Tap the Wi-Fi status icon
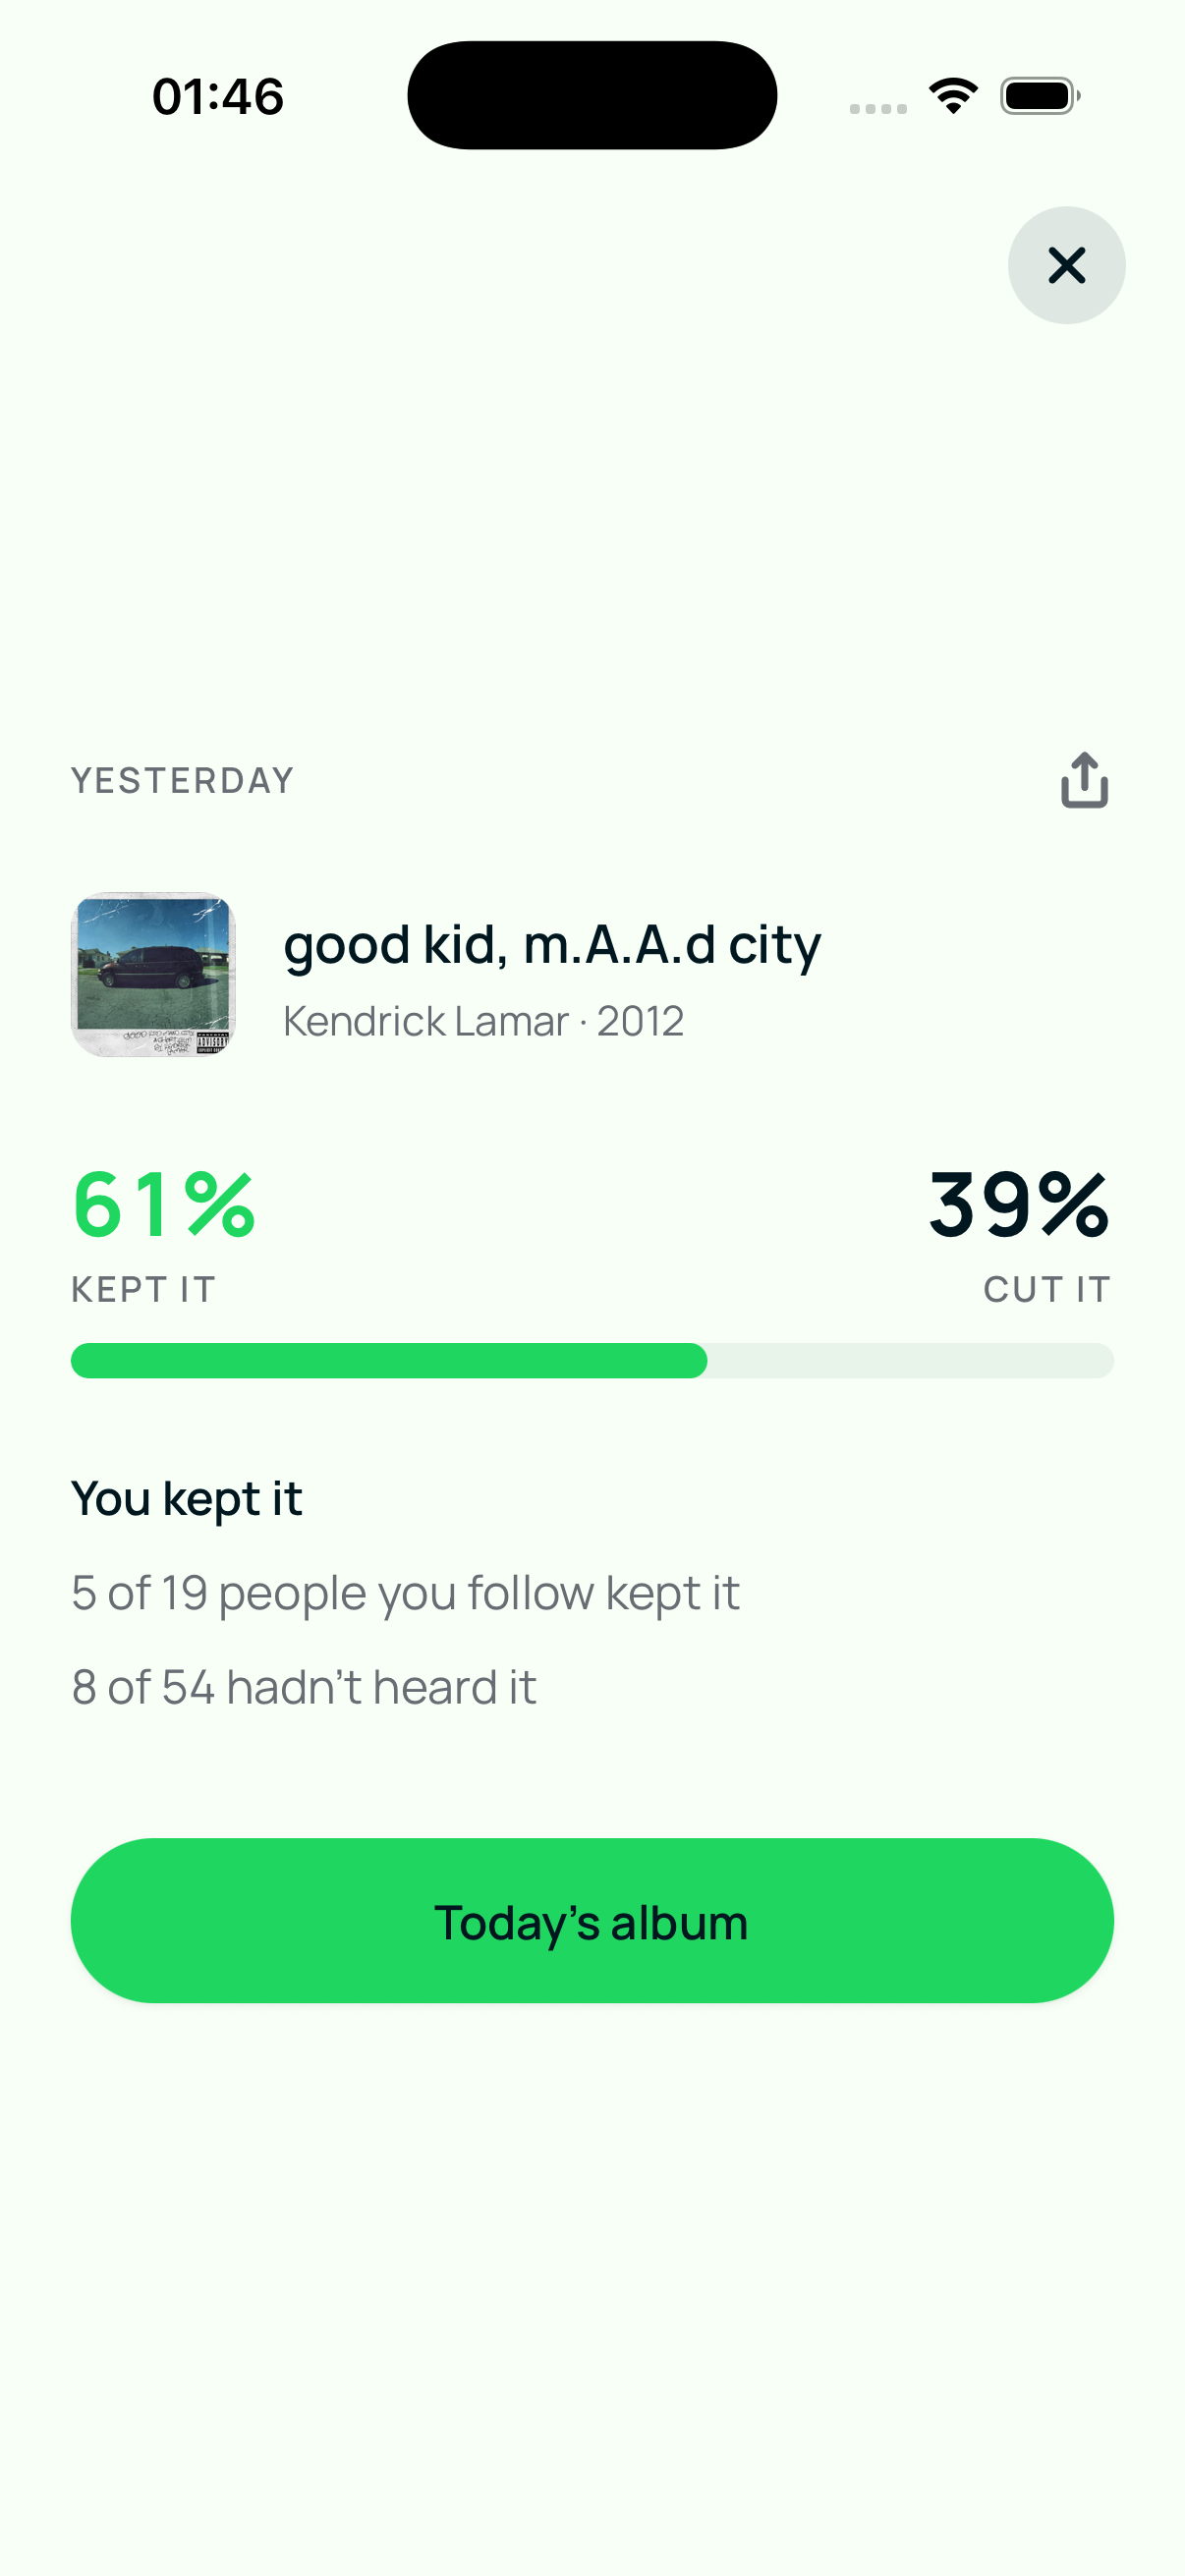1185x2576 pixels. [x=953, y=96]
